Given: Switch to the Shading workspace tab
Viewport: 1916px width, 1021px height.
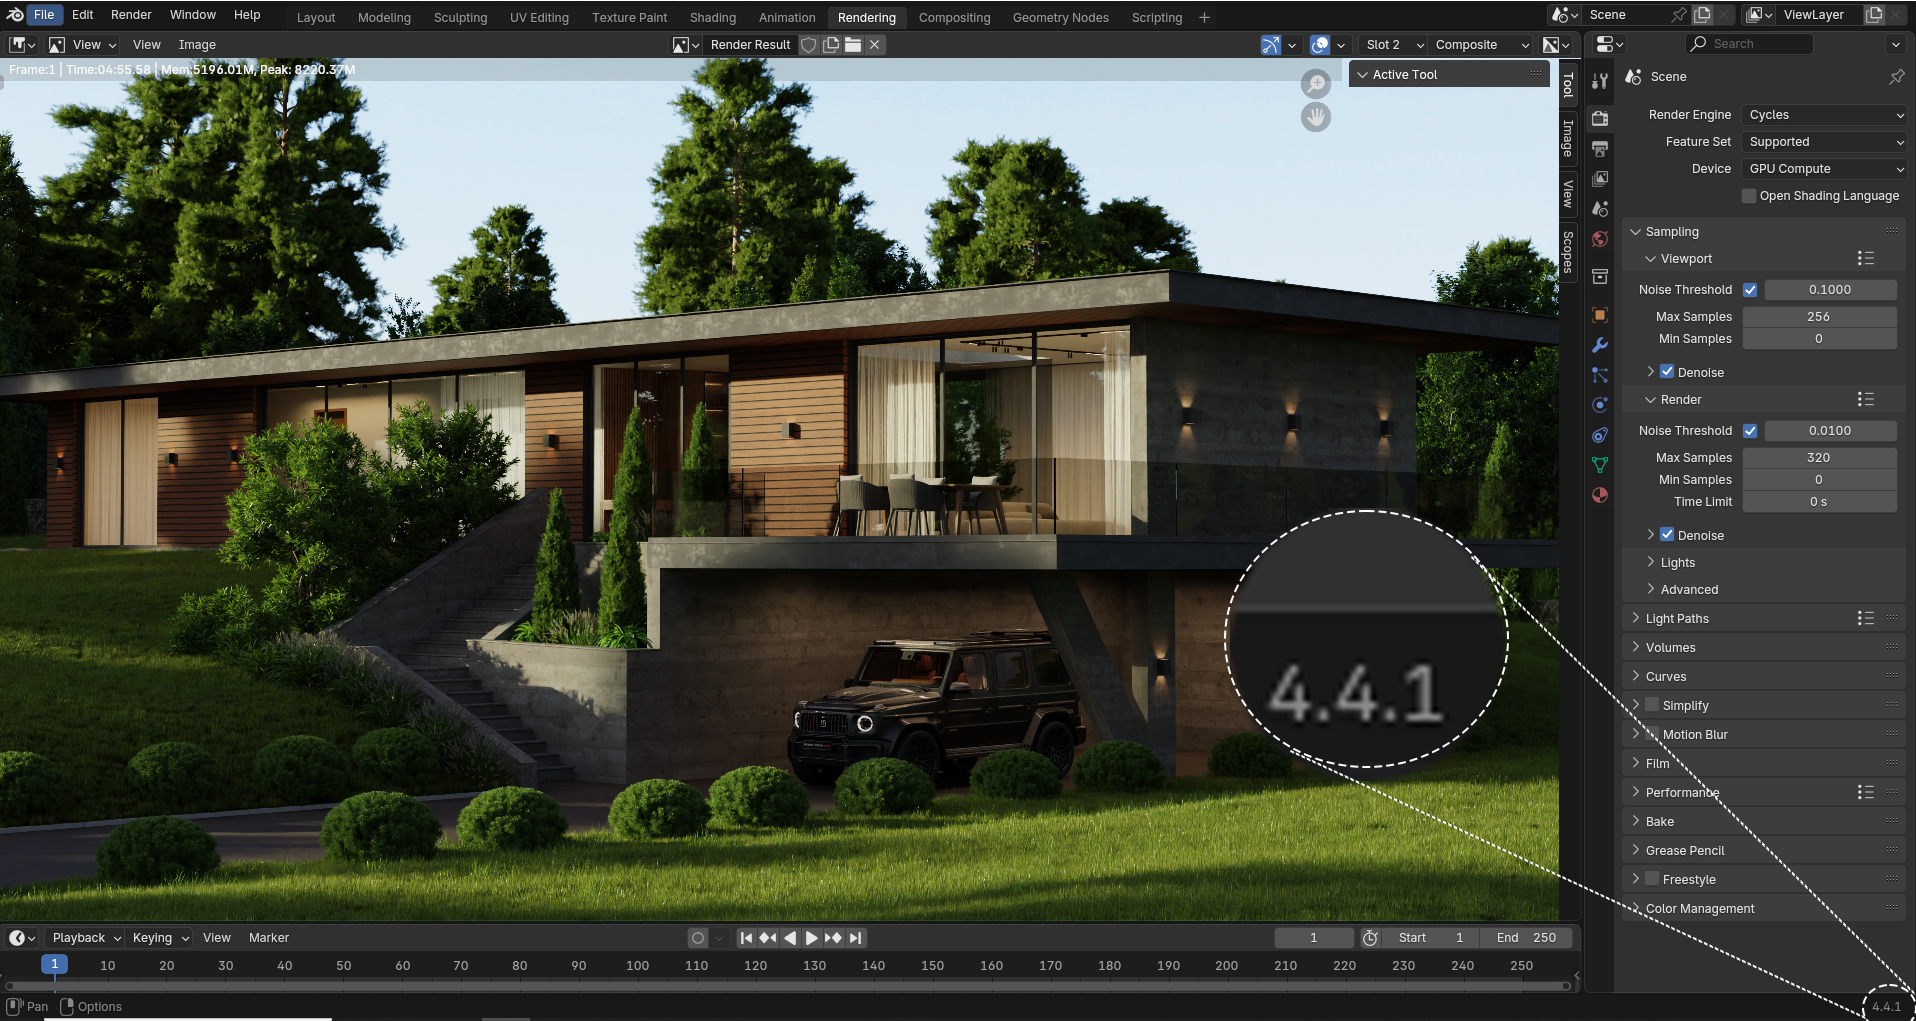Looking at the screenshot, I should [x=712, y=18].
